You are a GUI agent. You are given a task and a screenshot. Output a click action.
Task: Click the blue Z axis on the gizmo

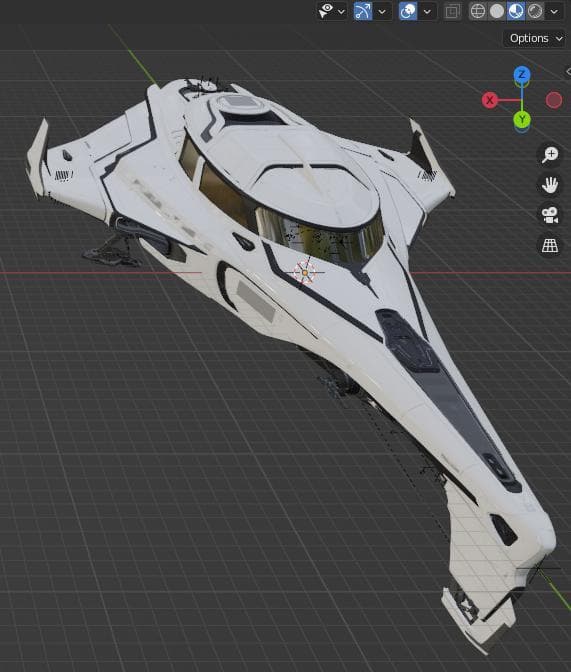(x=522, y=75)
